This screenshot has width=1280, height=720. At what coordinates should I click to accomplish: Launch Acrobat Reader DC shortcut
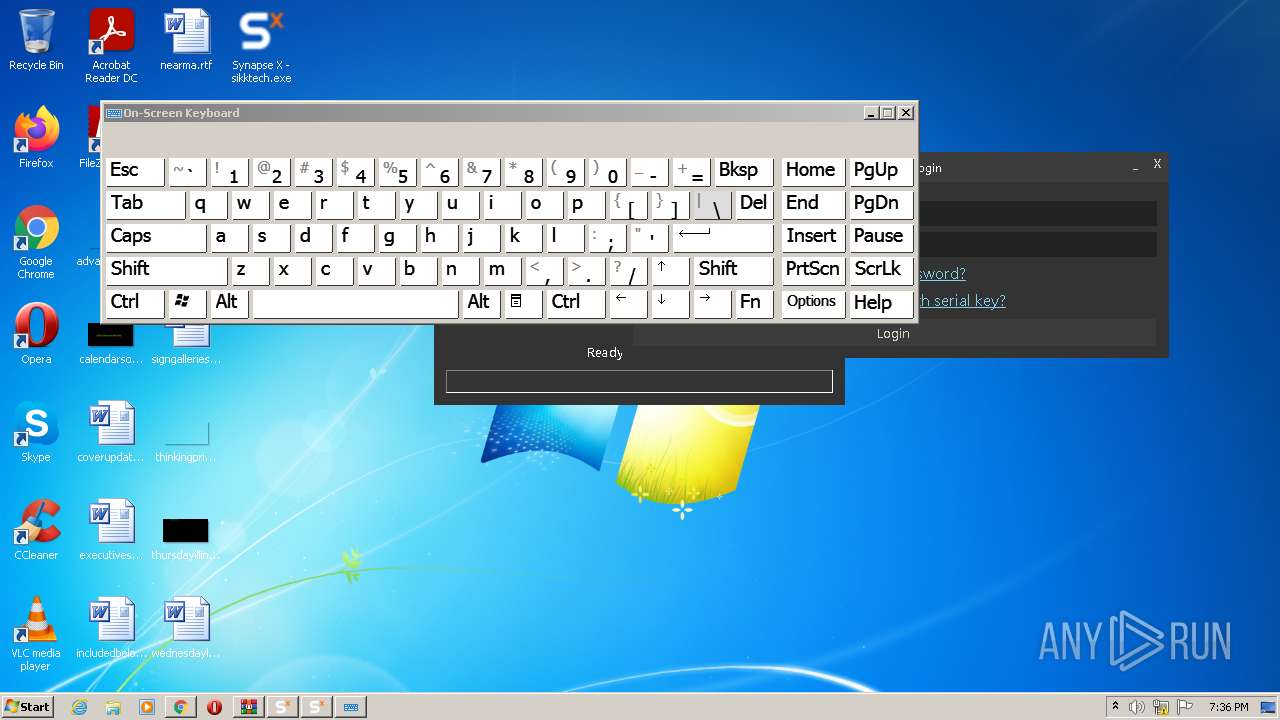coord(111,46)
